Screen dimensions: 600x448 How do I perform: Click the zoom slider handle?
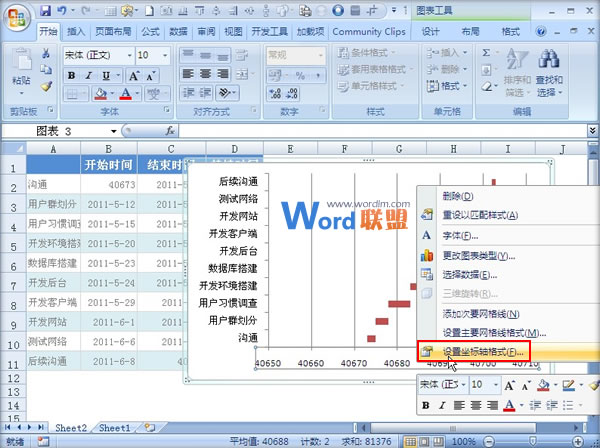[x=533, y=442]
